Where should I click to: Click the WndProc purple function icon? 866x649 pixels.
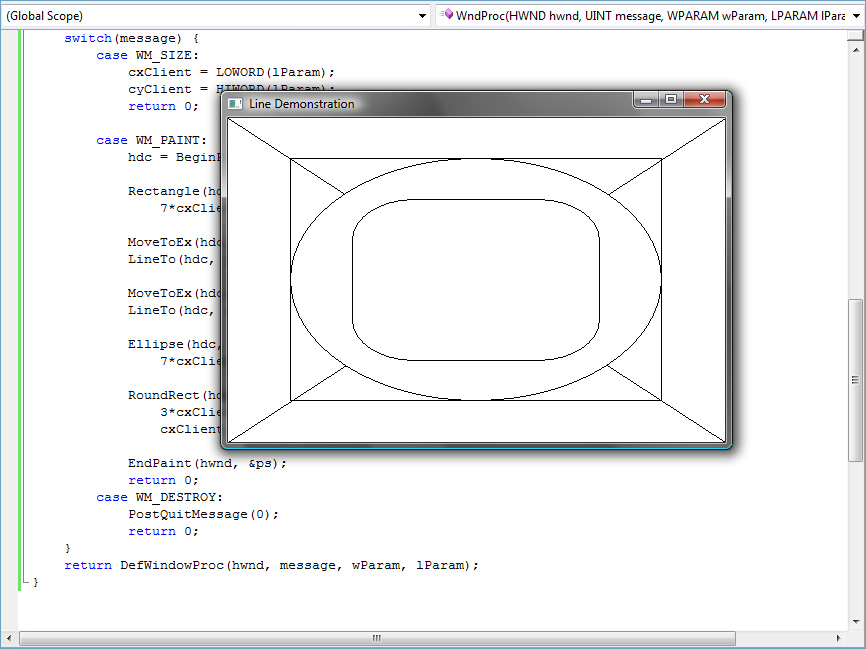tap(447, 14)
